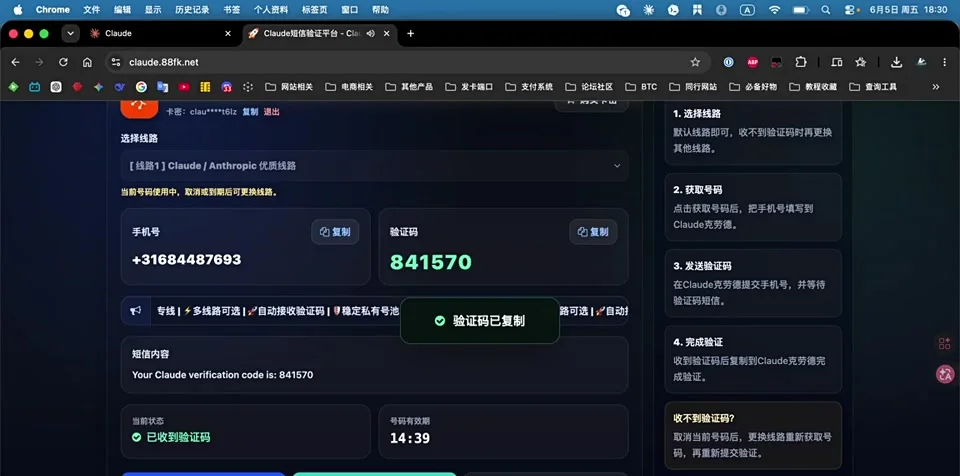Open a new tab with plus button
This screenshot has width=960, height=476.
(411, 34)
